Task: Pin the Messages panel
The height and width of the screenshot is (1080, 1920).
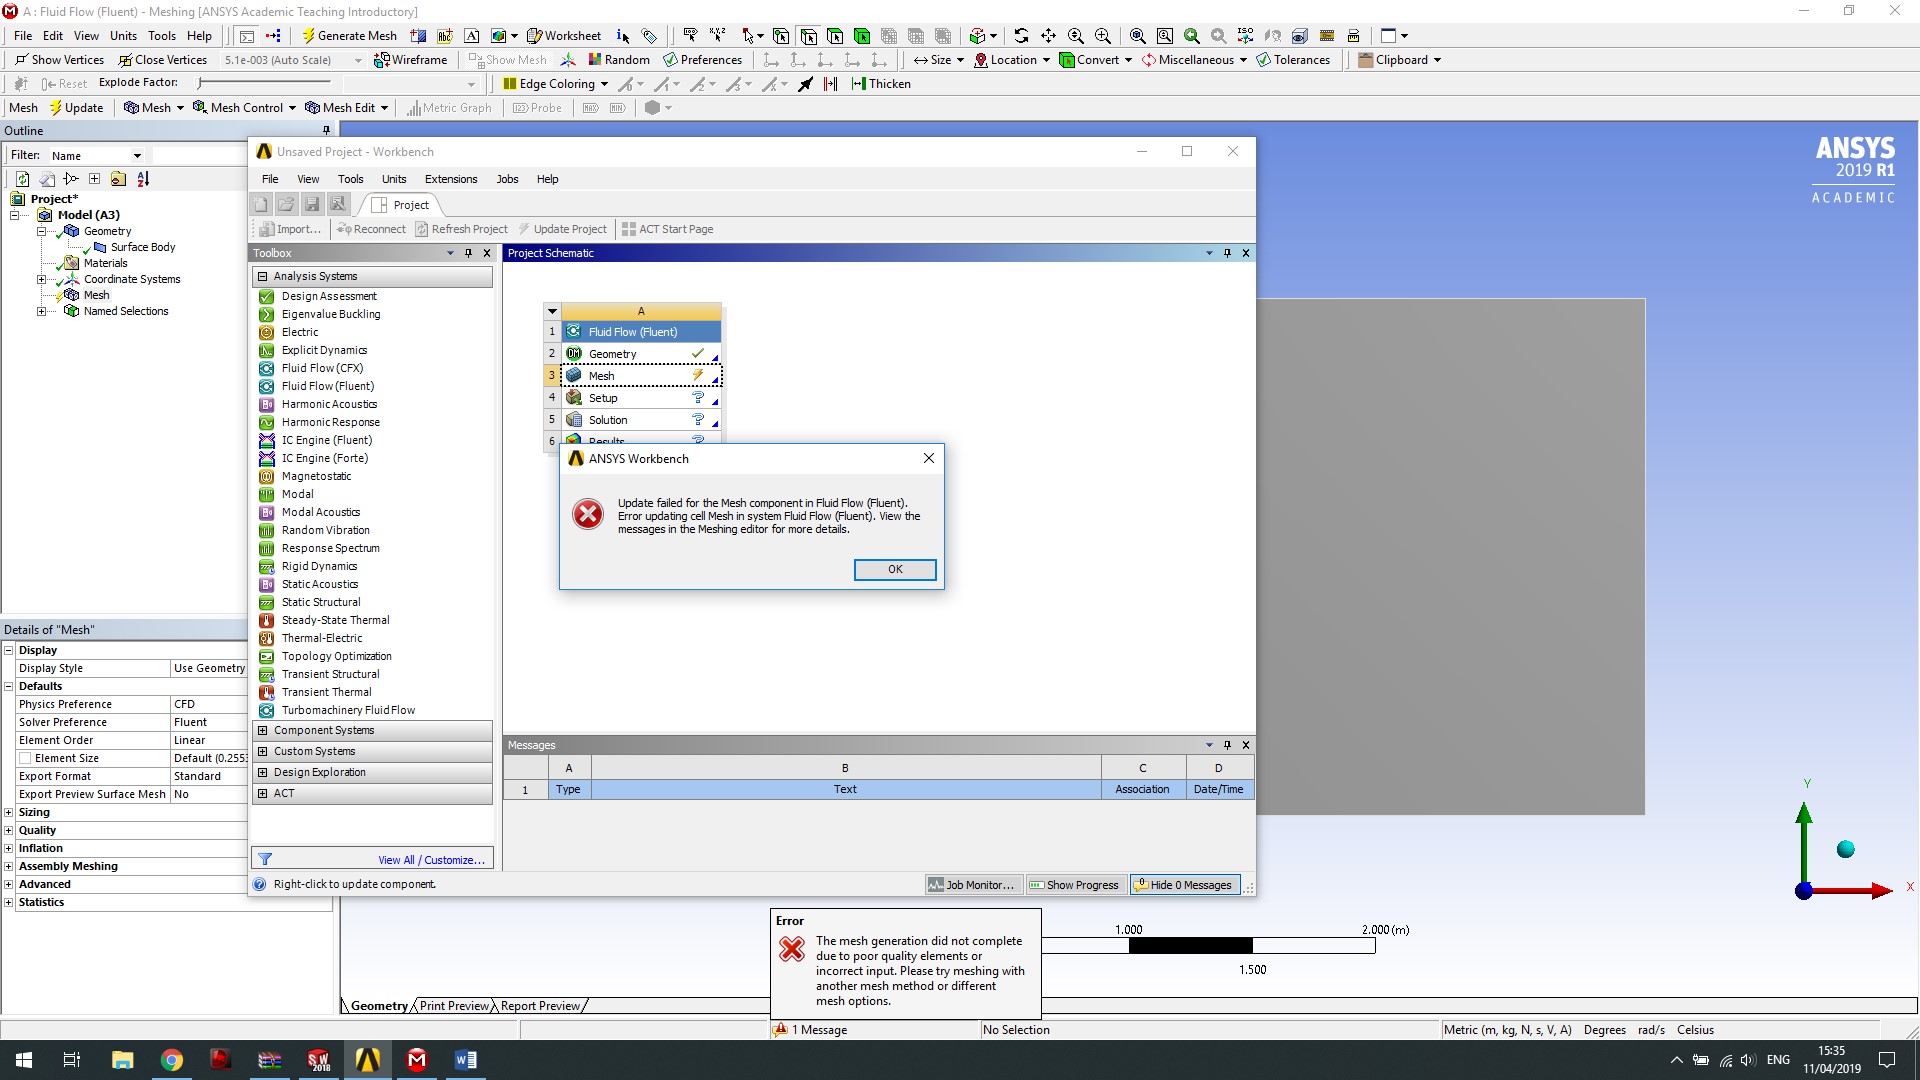Action: (x=1227, y=745)
